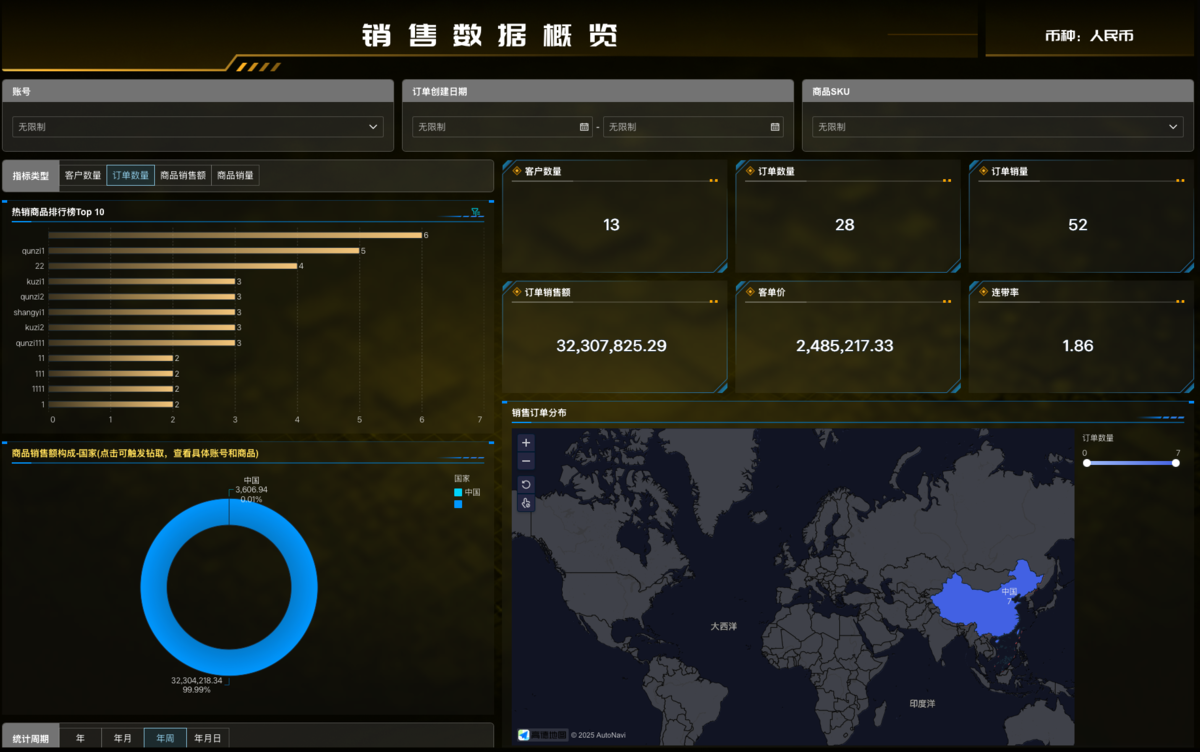Reset the map view with rotate icon
The image size is (1200, 752).
click(526, 485)
